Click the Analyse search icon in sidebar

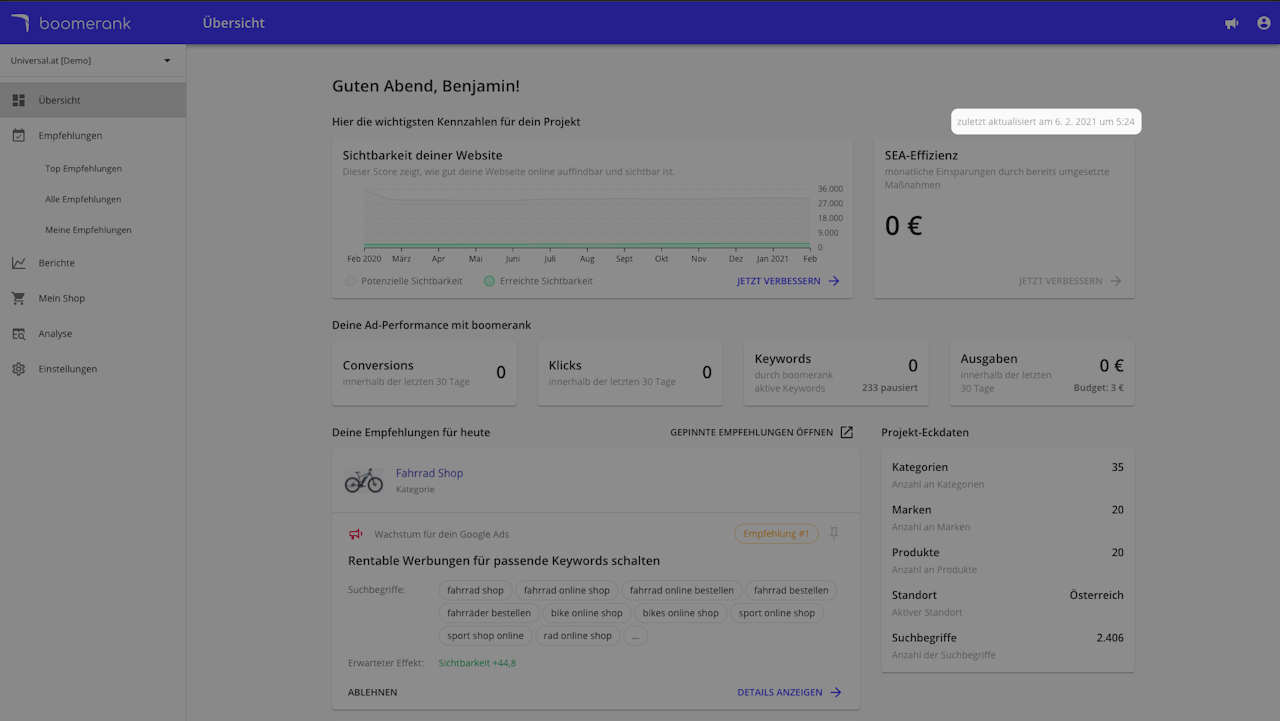(x=19, y=334)
